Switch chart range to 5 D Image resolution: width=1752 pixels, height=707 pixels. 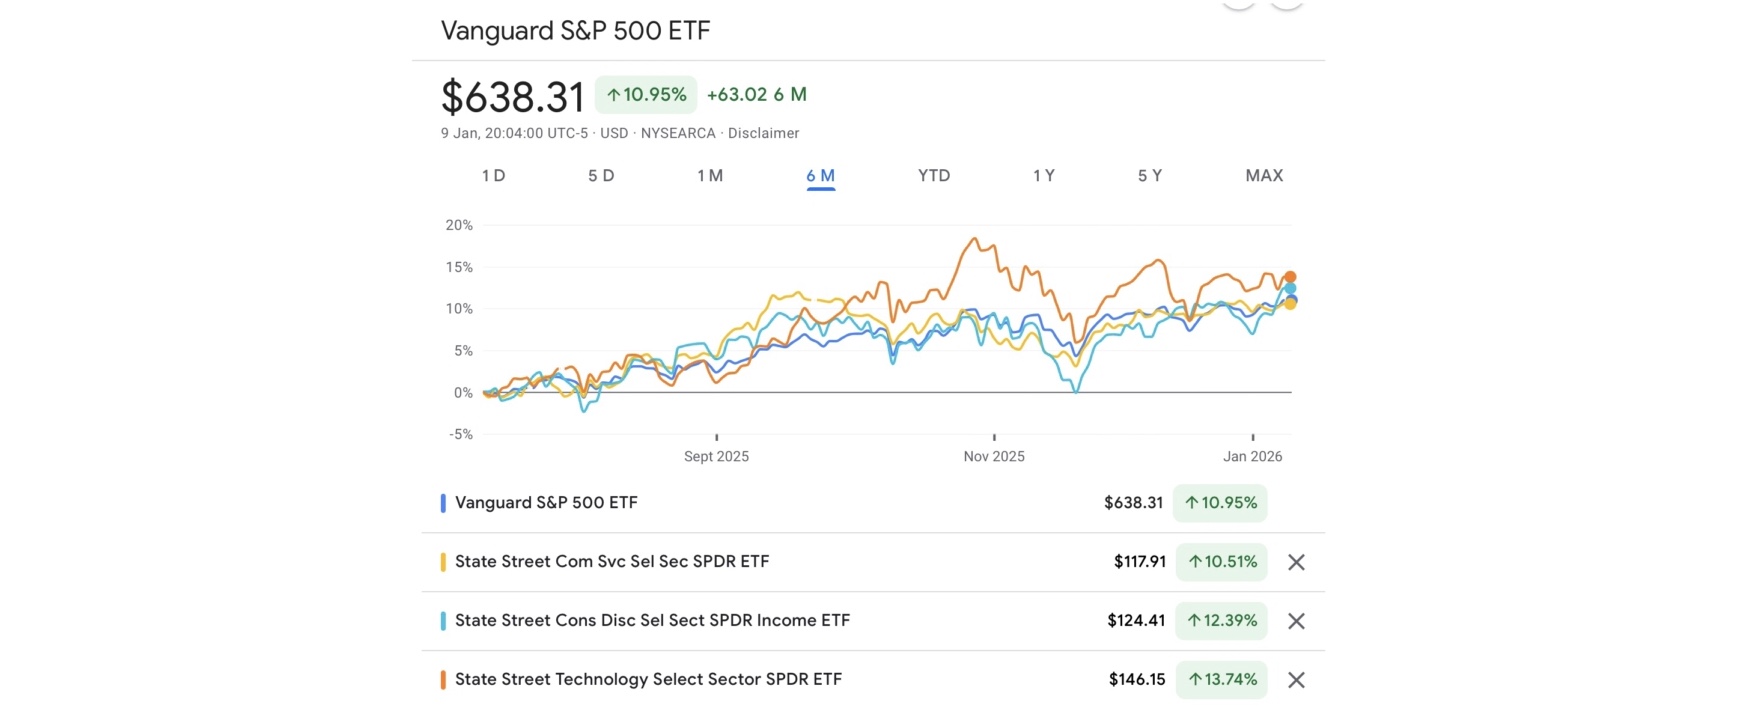tap(601, 176)
